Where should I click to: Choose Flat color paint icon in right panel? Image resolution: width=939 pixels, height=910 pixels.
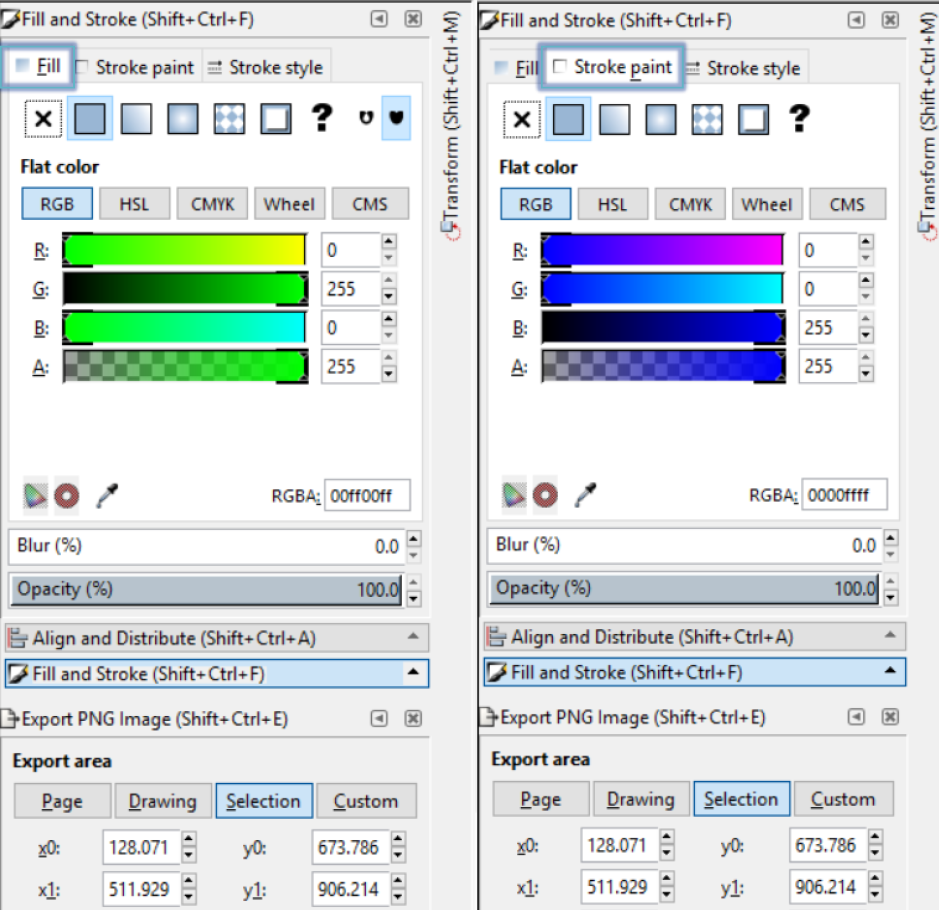tap(568, 120)
